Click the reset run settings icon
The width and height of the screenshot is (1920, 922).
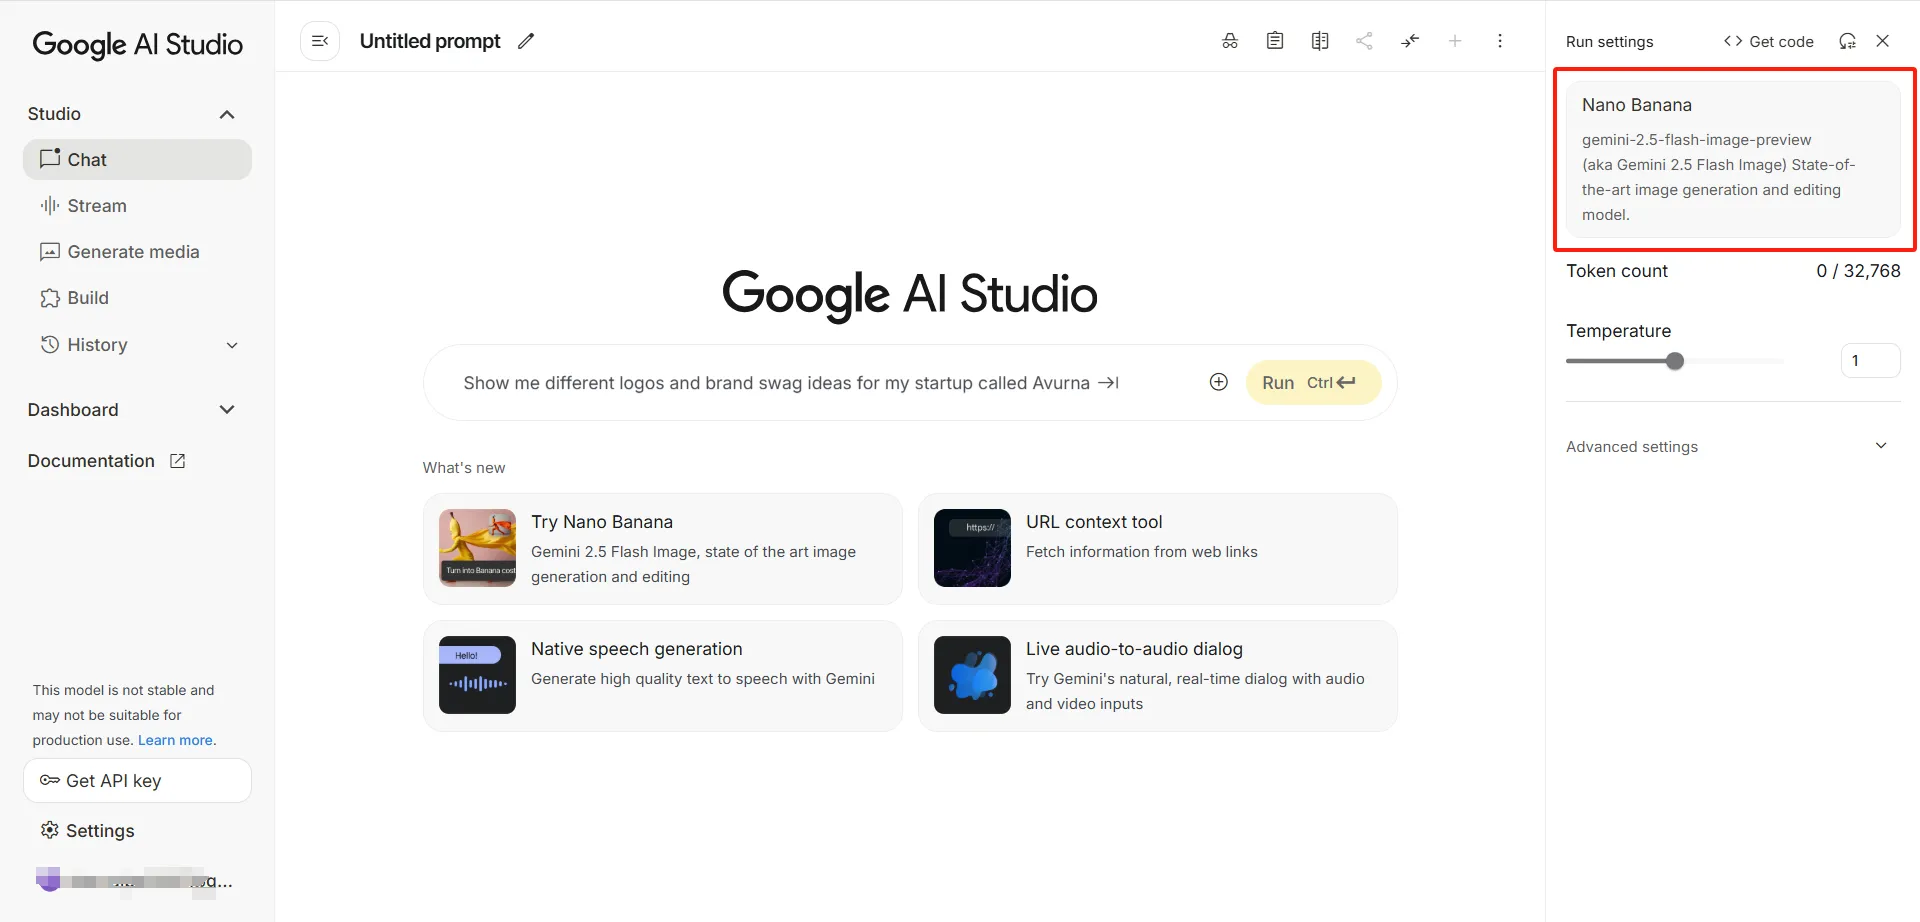1847,41
